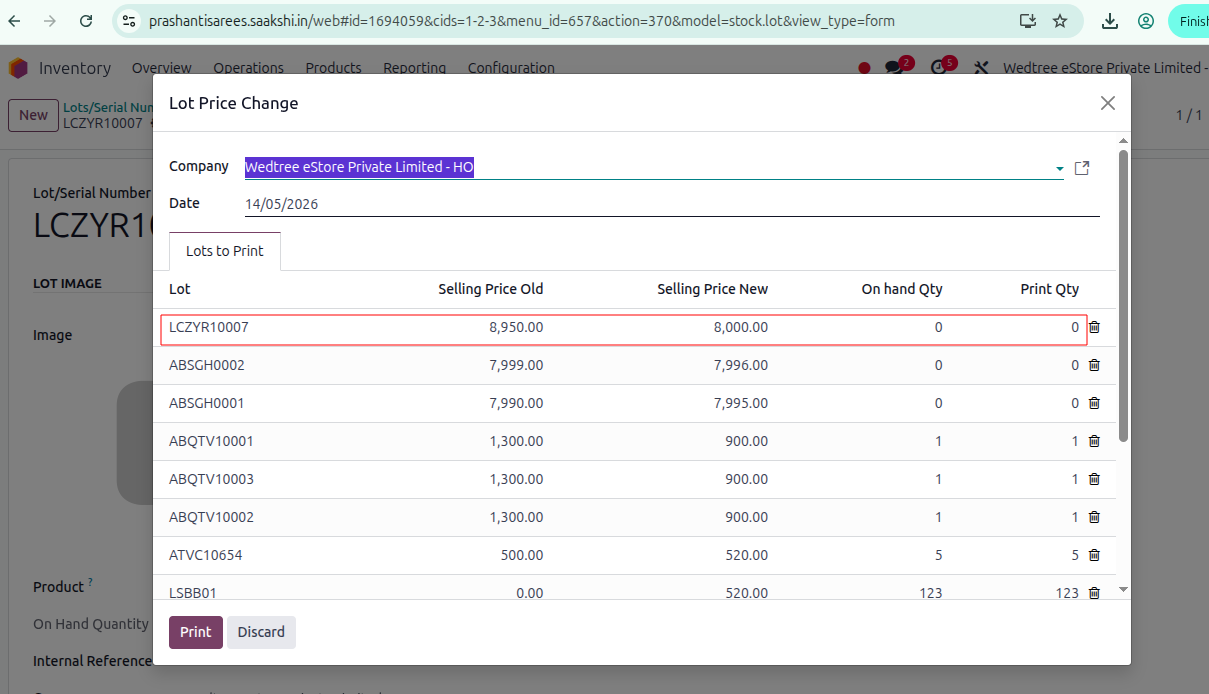This screenshot has height=694, width=1209.
Task: Open the Inventory app home icon
Action: [x=18, y=68]
